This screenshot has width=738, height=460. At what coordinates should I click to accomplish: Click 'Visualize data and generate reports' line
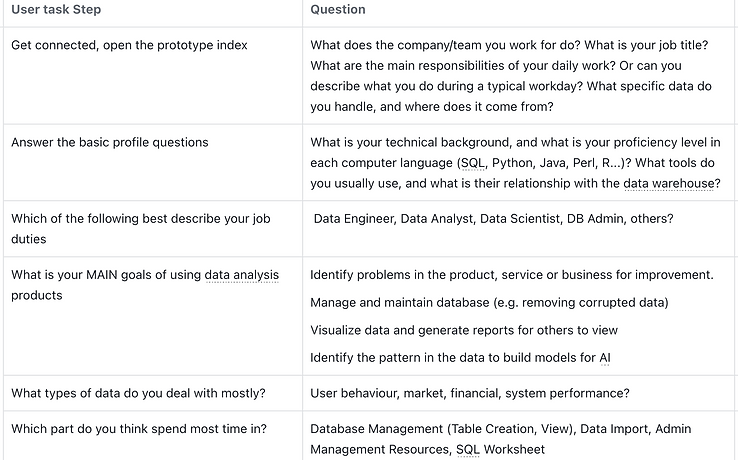pyautogui.click(x=464, y=331)
